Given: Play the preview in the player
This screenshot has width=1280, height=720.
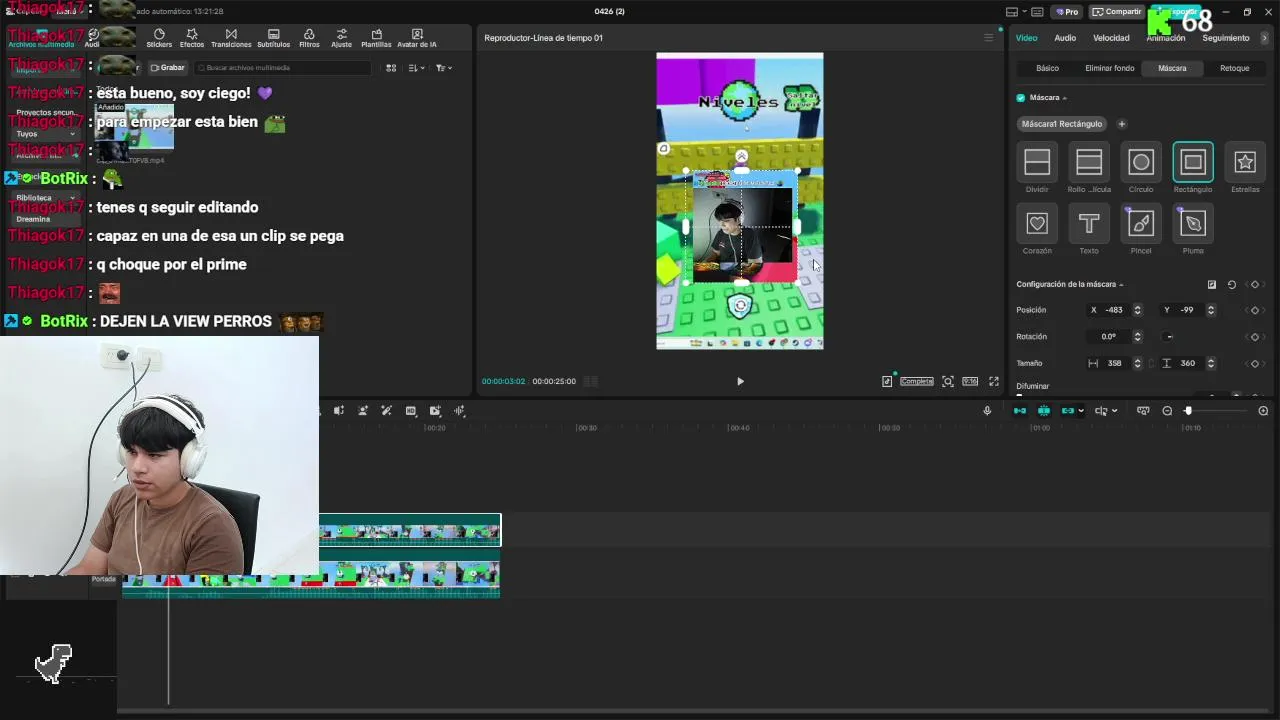Looking at the screenshot, I should (740, 381).
